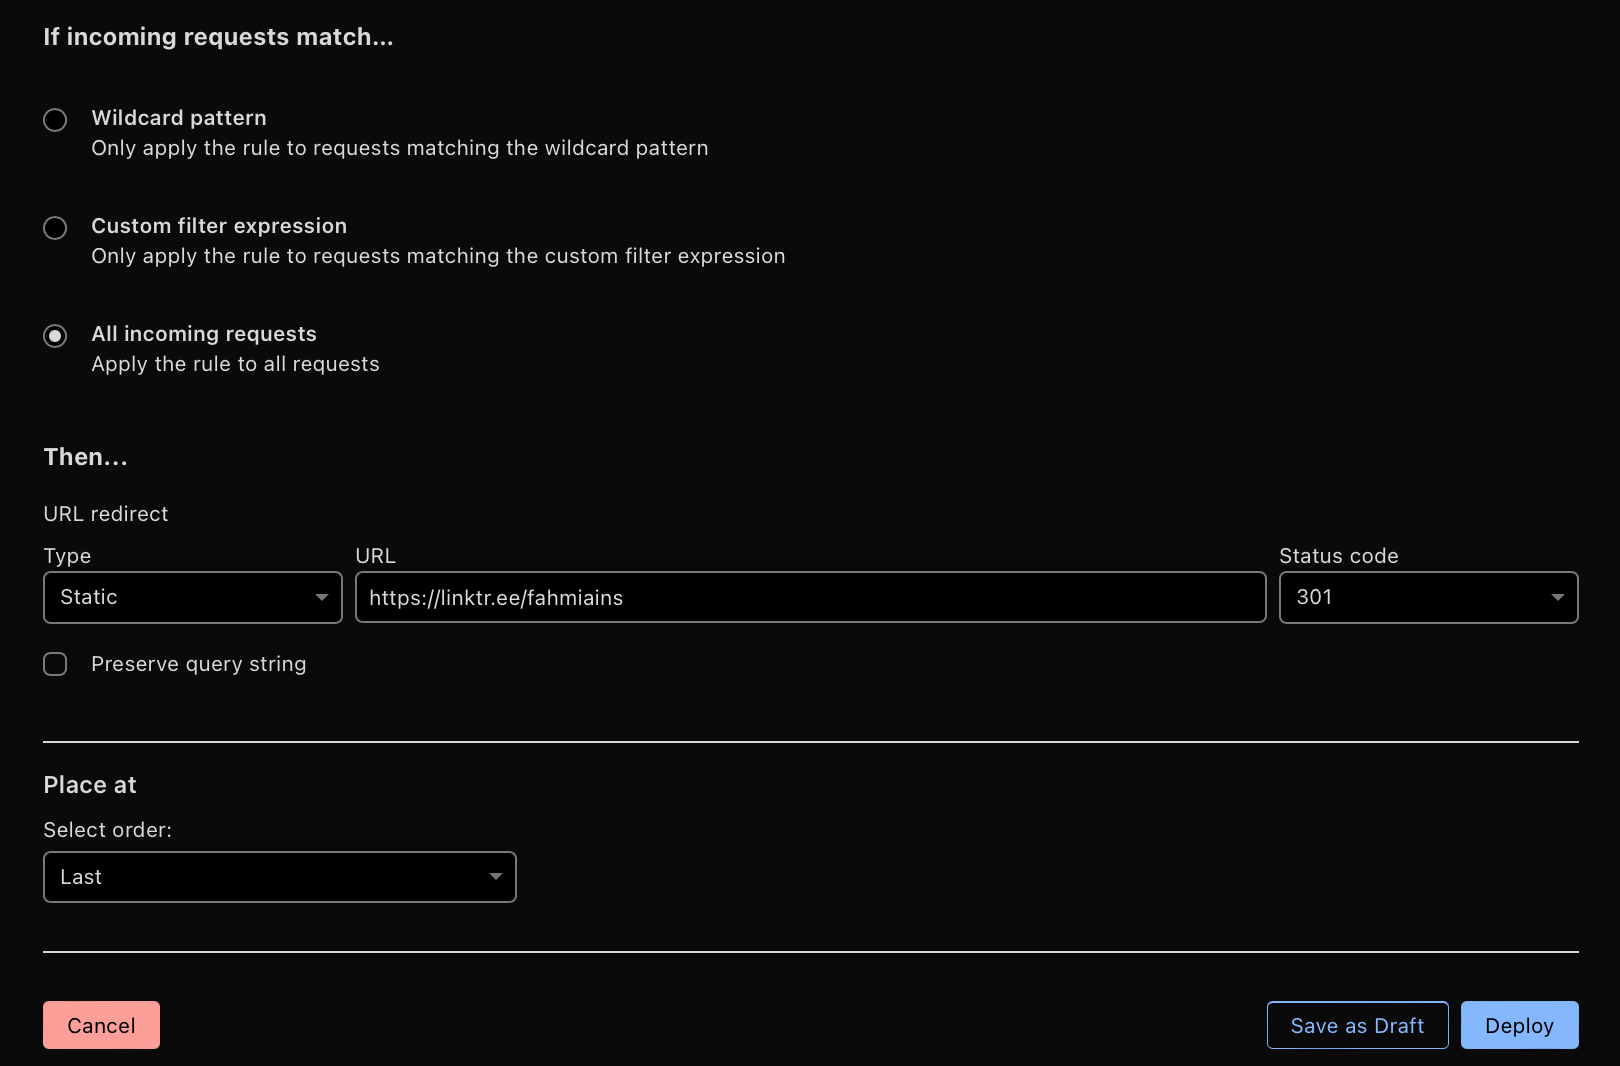Click the "Status code" field label
Image resolution: width=1620 pixels, height=1066 pixels.
pyautogui.click(x=1338, y=556)
